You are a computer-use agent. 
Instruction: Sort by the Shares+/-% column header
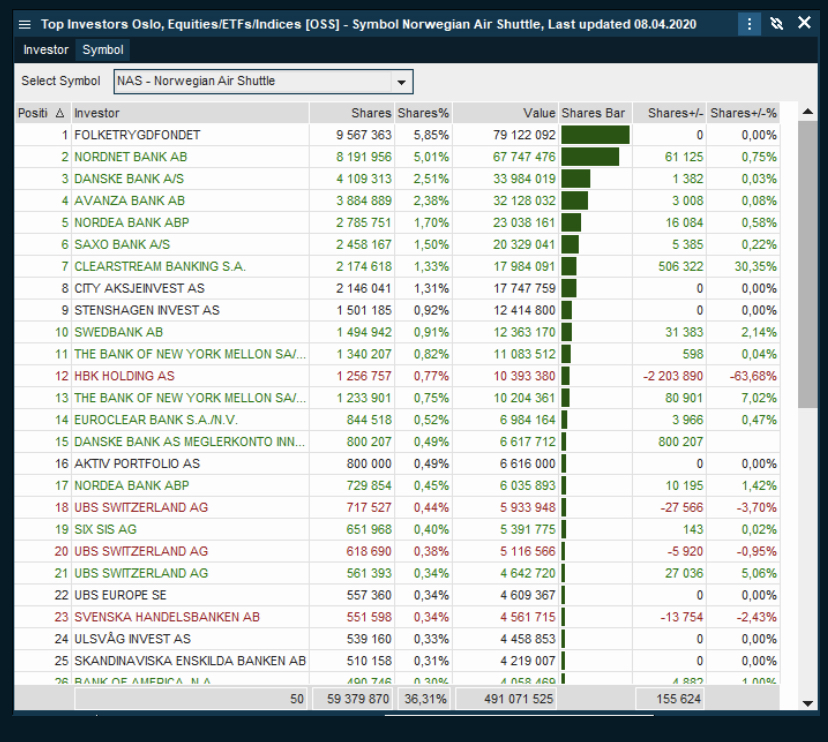(743, 113)
